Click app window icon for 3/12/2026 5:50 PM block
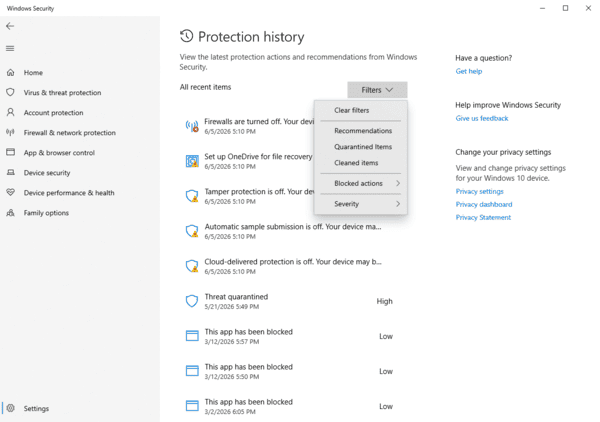The image size is (600, 422). [192, 371]
